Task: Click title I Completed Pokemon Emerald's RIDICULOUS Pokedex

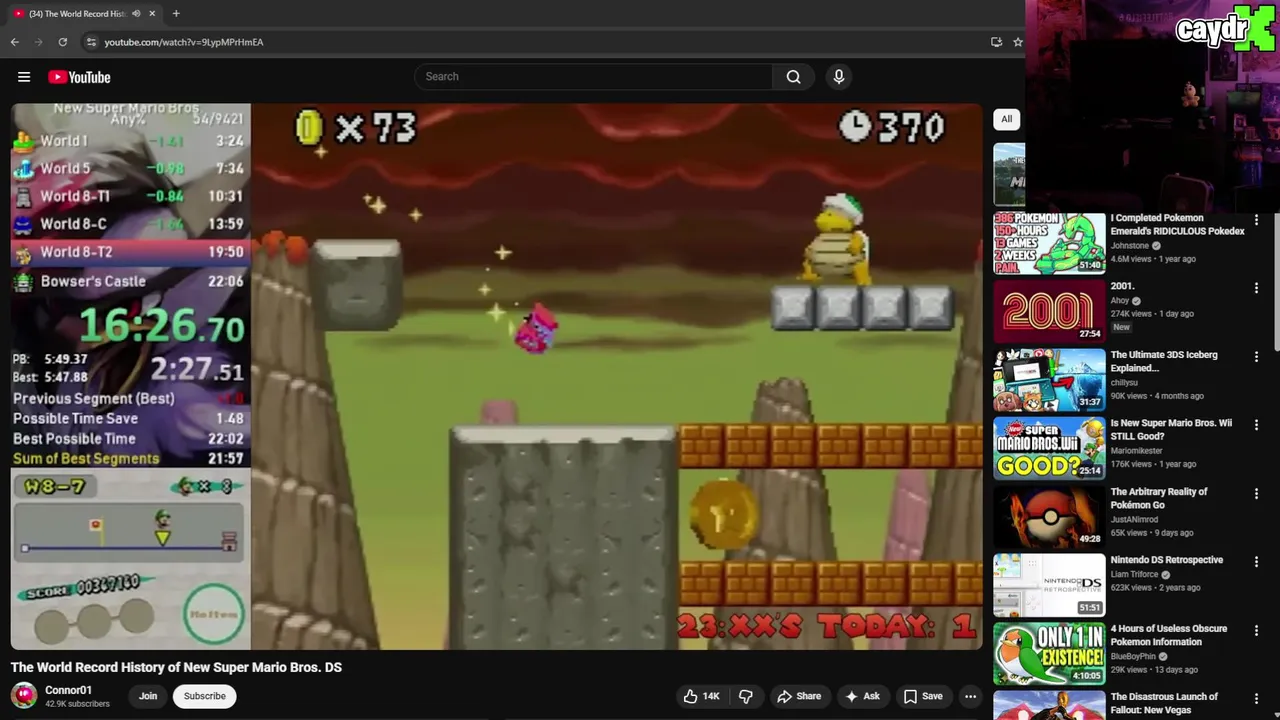Action: [1177, 224]
